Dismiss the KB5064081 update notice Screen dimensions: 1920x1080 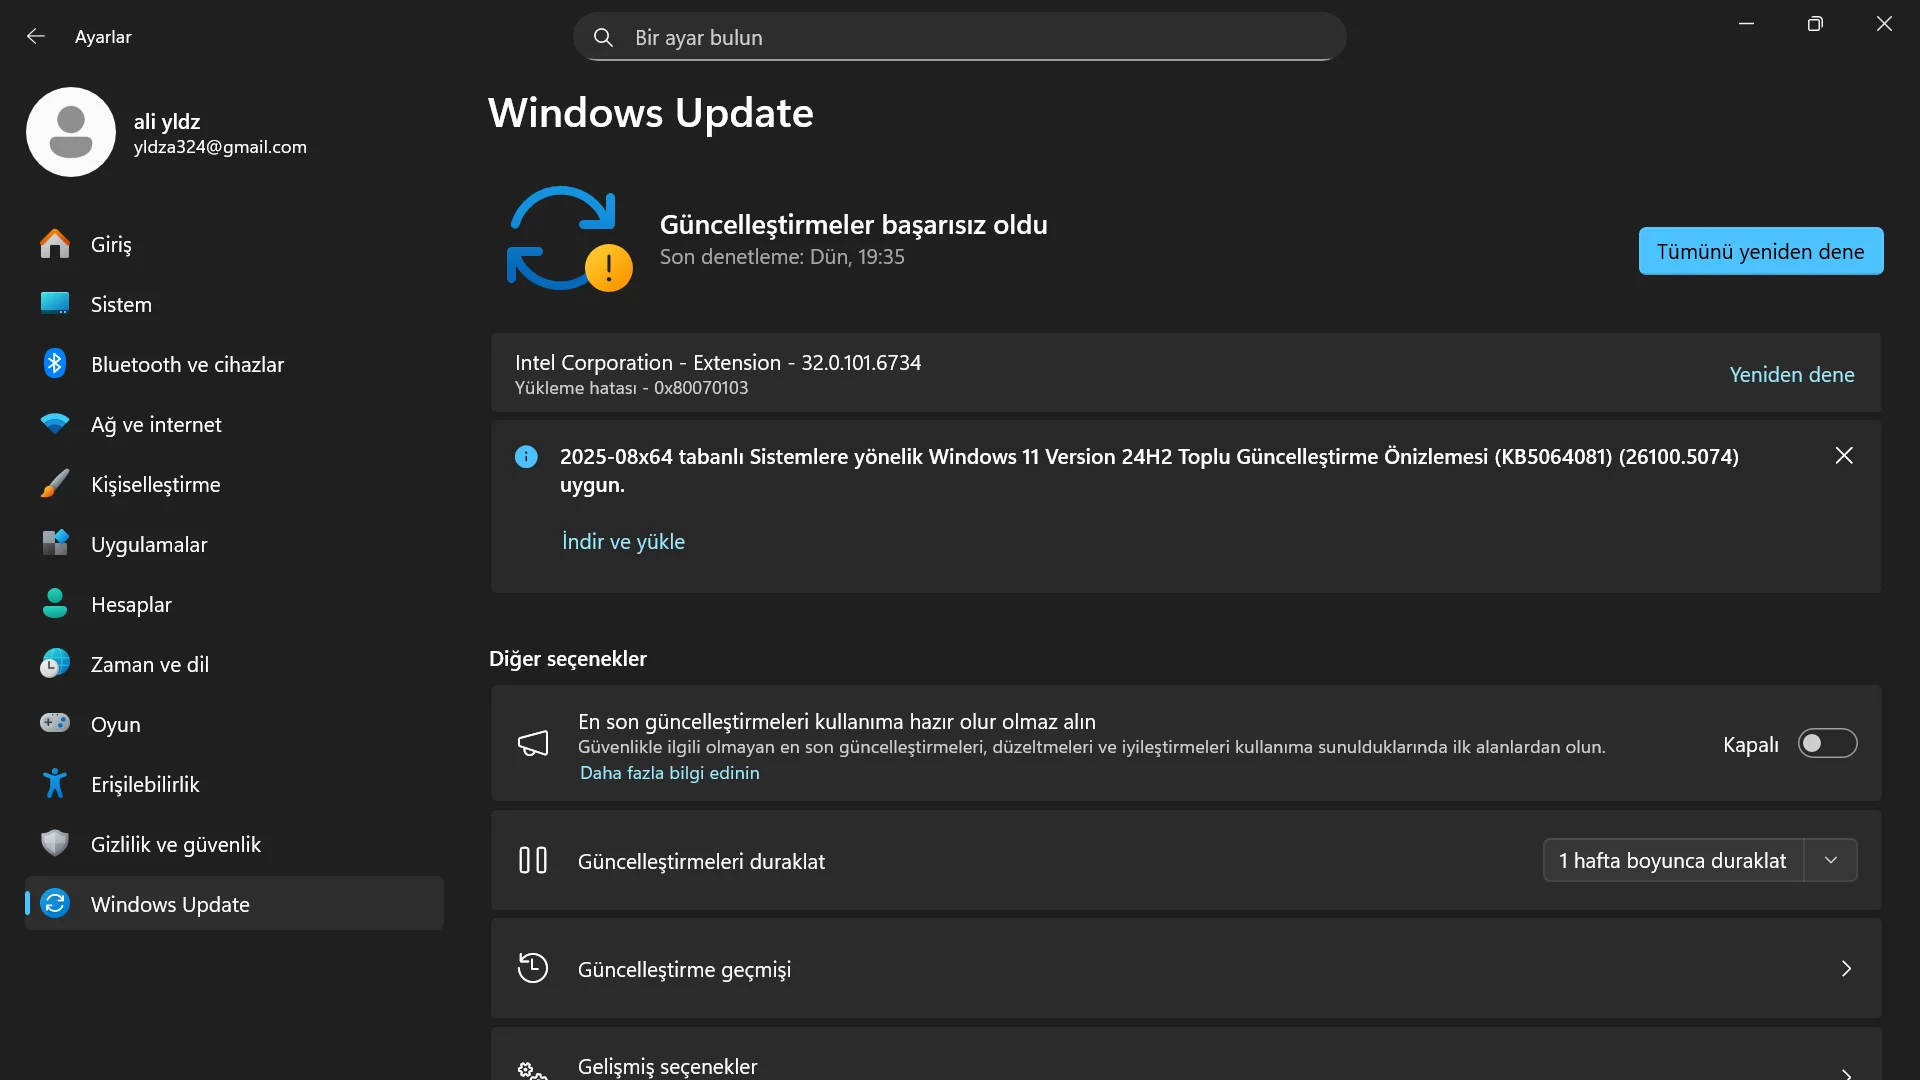(x=1844, y=456)
